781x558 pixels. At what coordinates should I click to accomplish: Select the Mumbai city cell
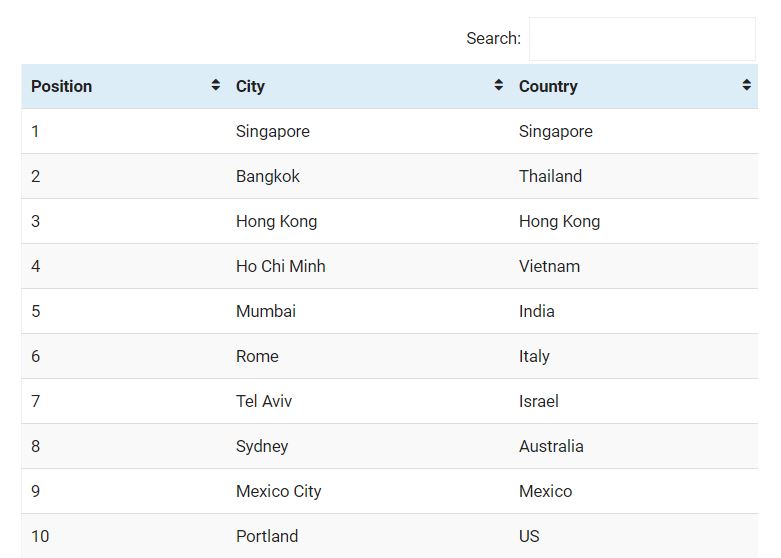(x=266, y=312)
